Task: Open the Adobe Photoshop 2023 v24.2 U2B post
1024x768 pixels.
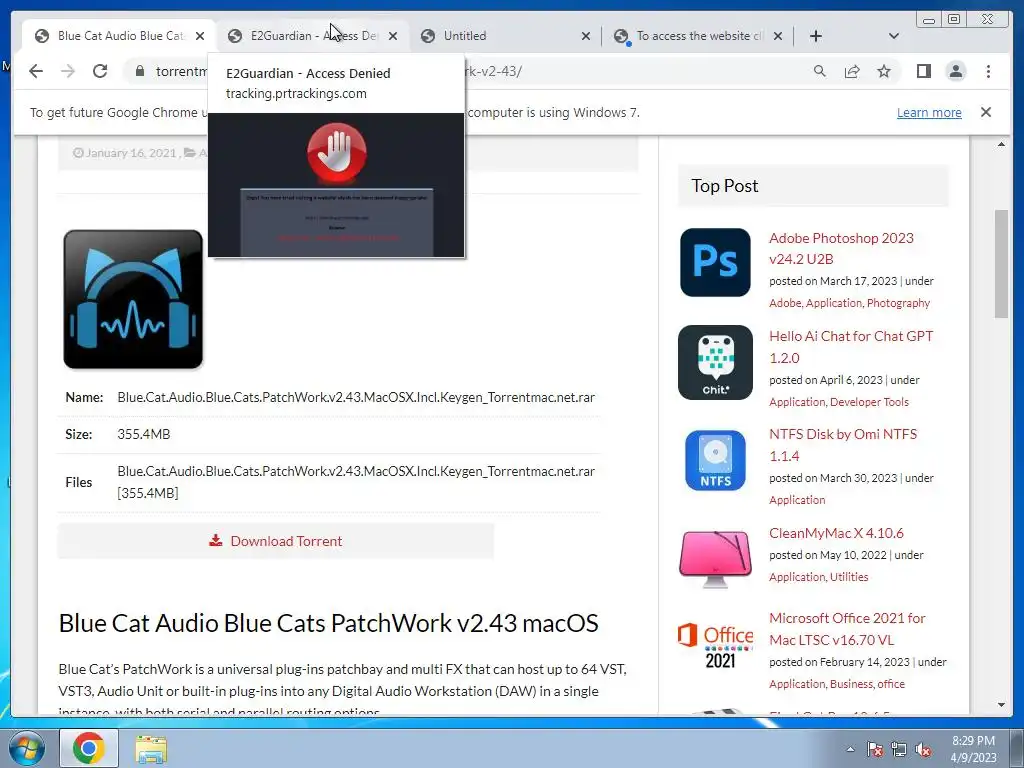Action: [841, 248]
